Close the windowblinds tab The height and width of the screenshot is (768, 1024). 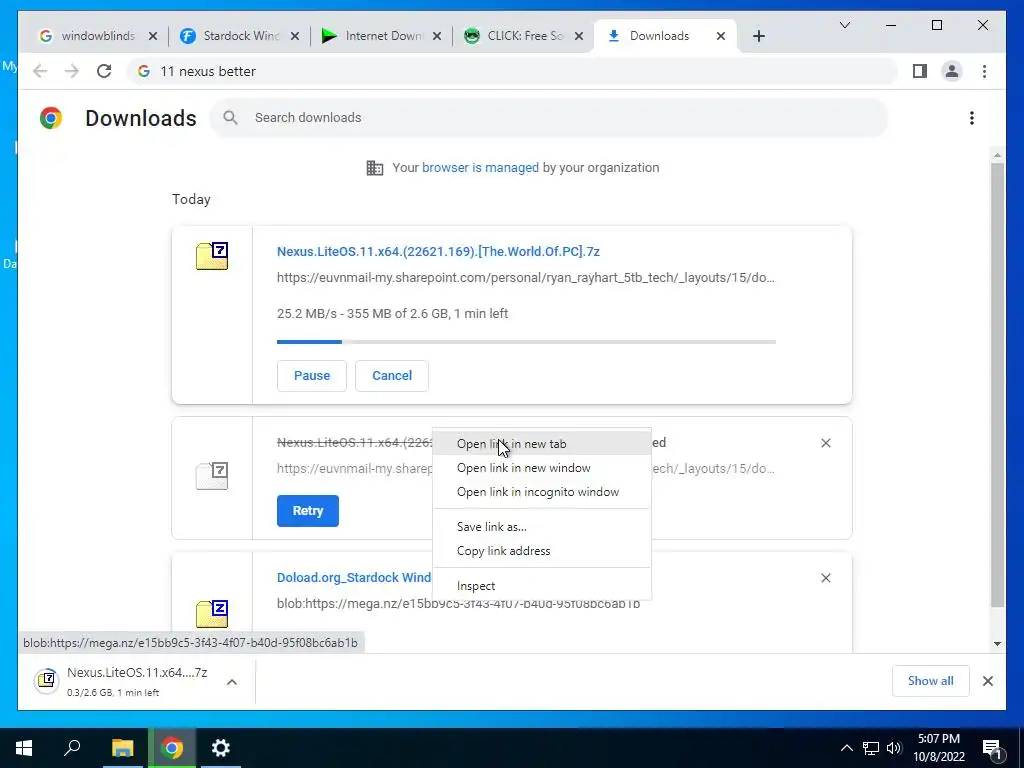pos(153,37)
